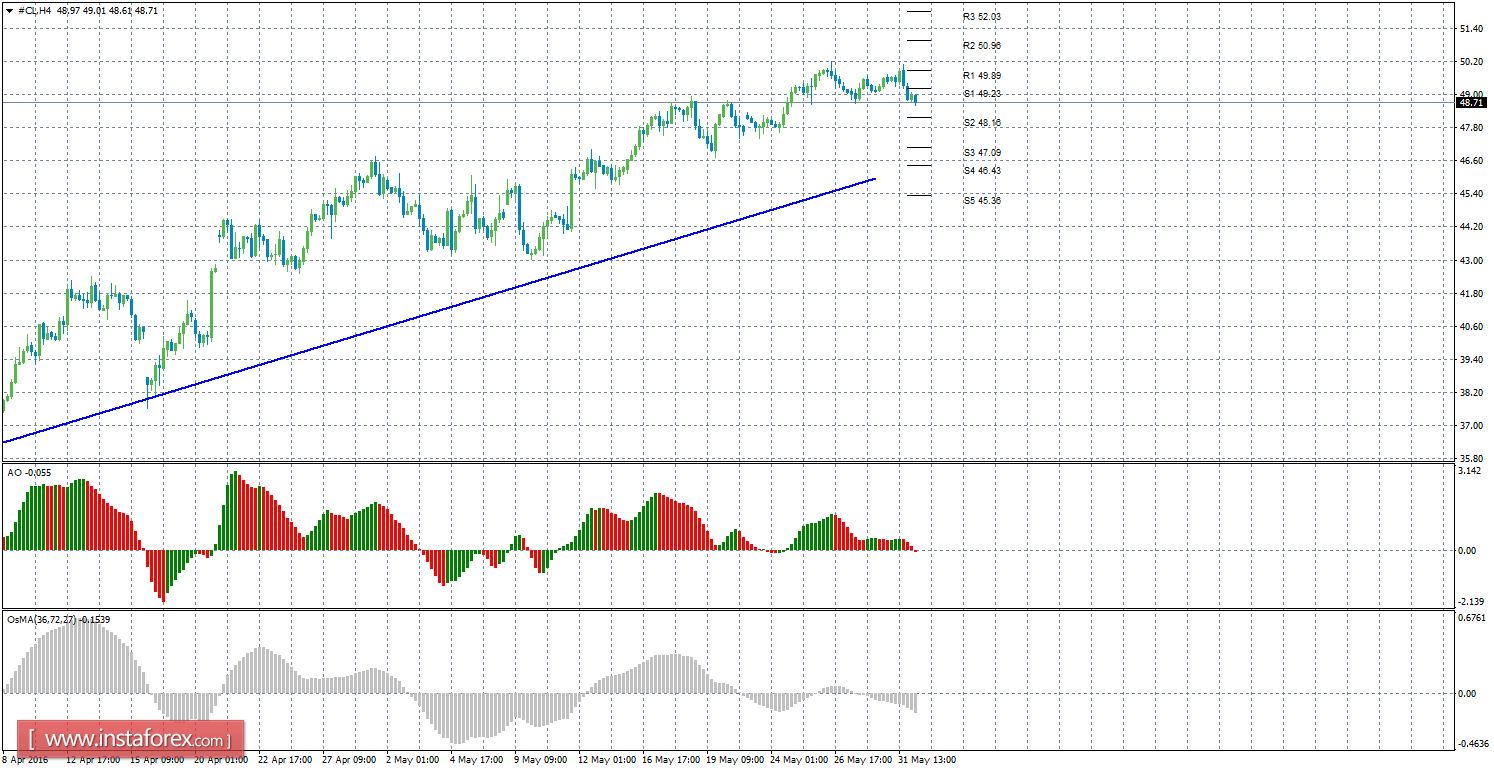Click the triangle arrow beside #CL,H4
The height and width of the screenshot is (771, 1494).
click(x=9, y=10)
